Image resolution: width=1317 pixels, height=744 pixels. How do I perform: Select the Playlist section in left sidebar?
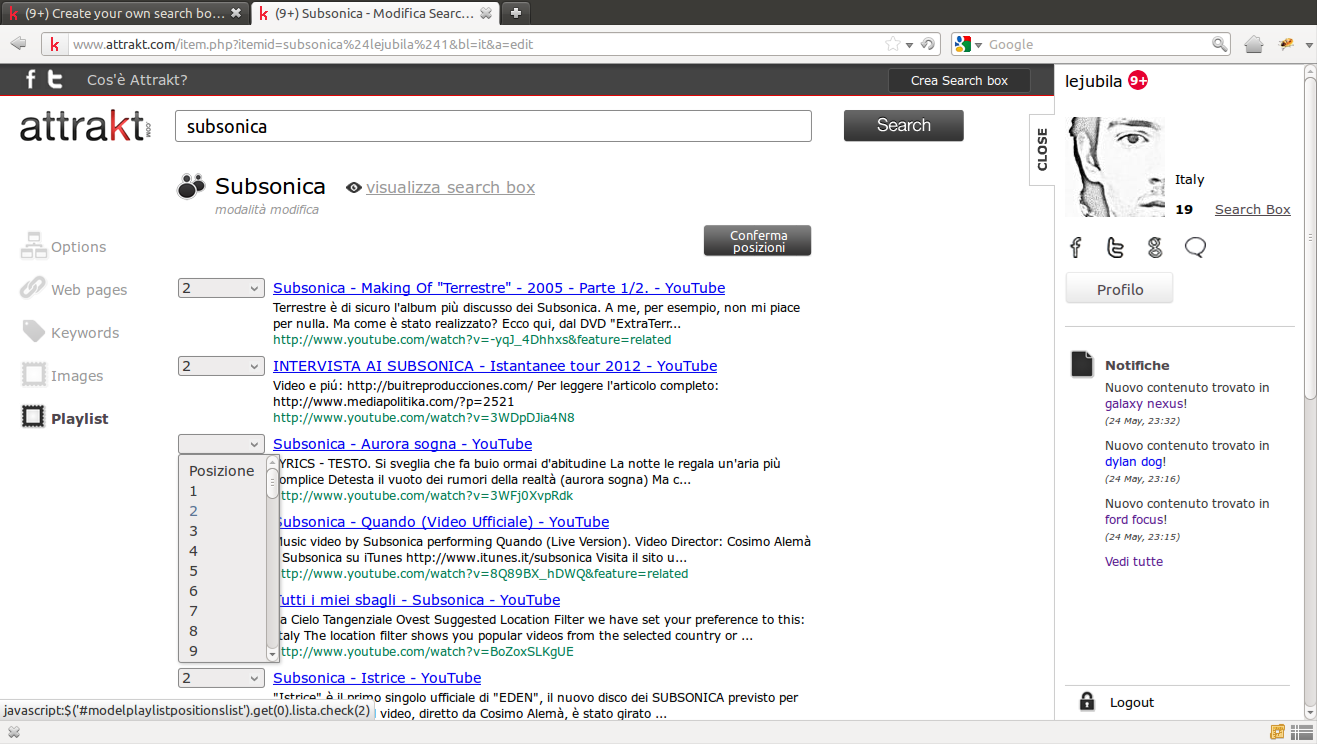[x=65, y=418]
